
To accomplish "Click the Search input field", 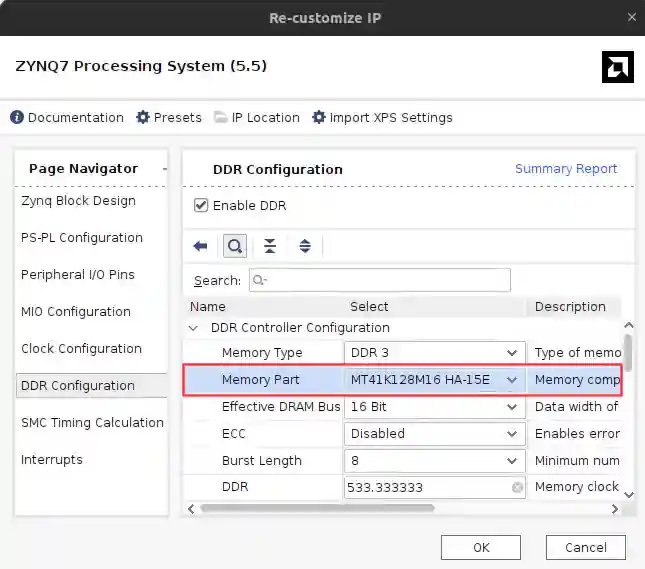I will (380, 280).
